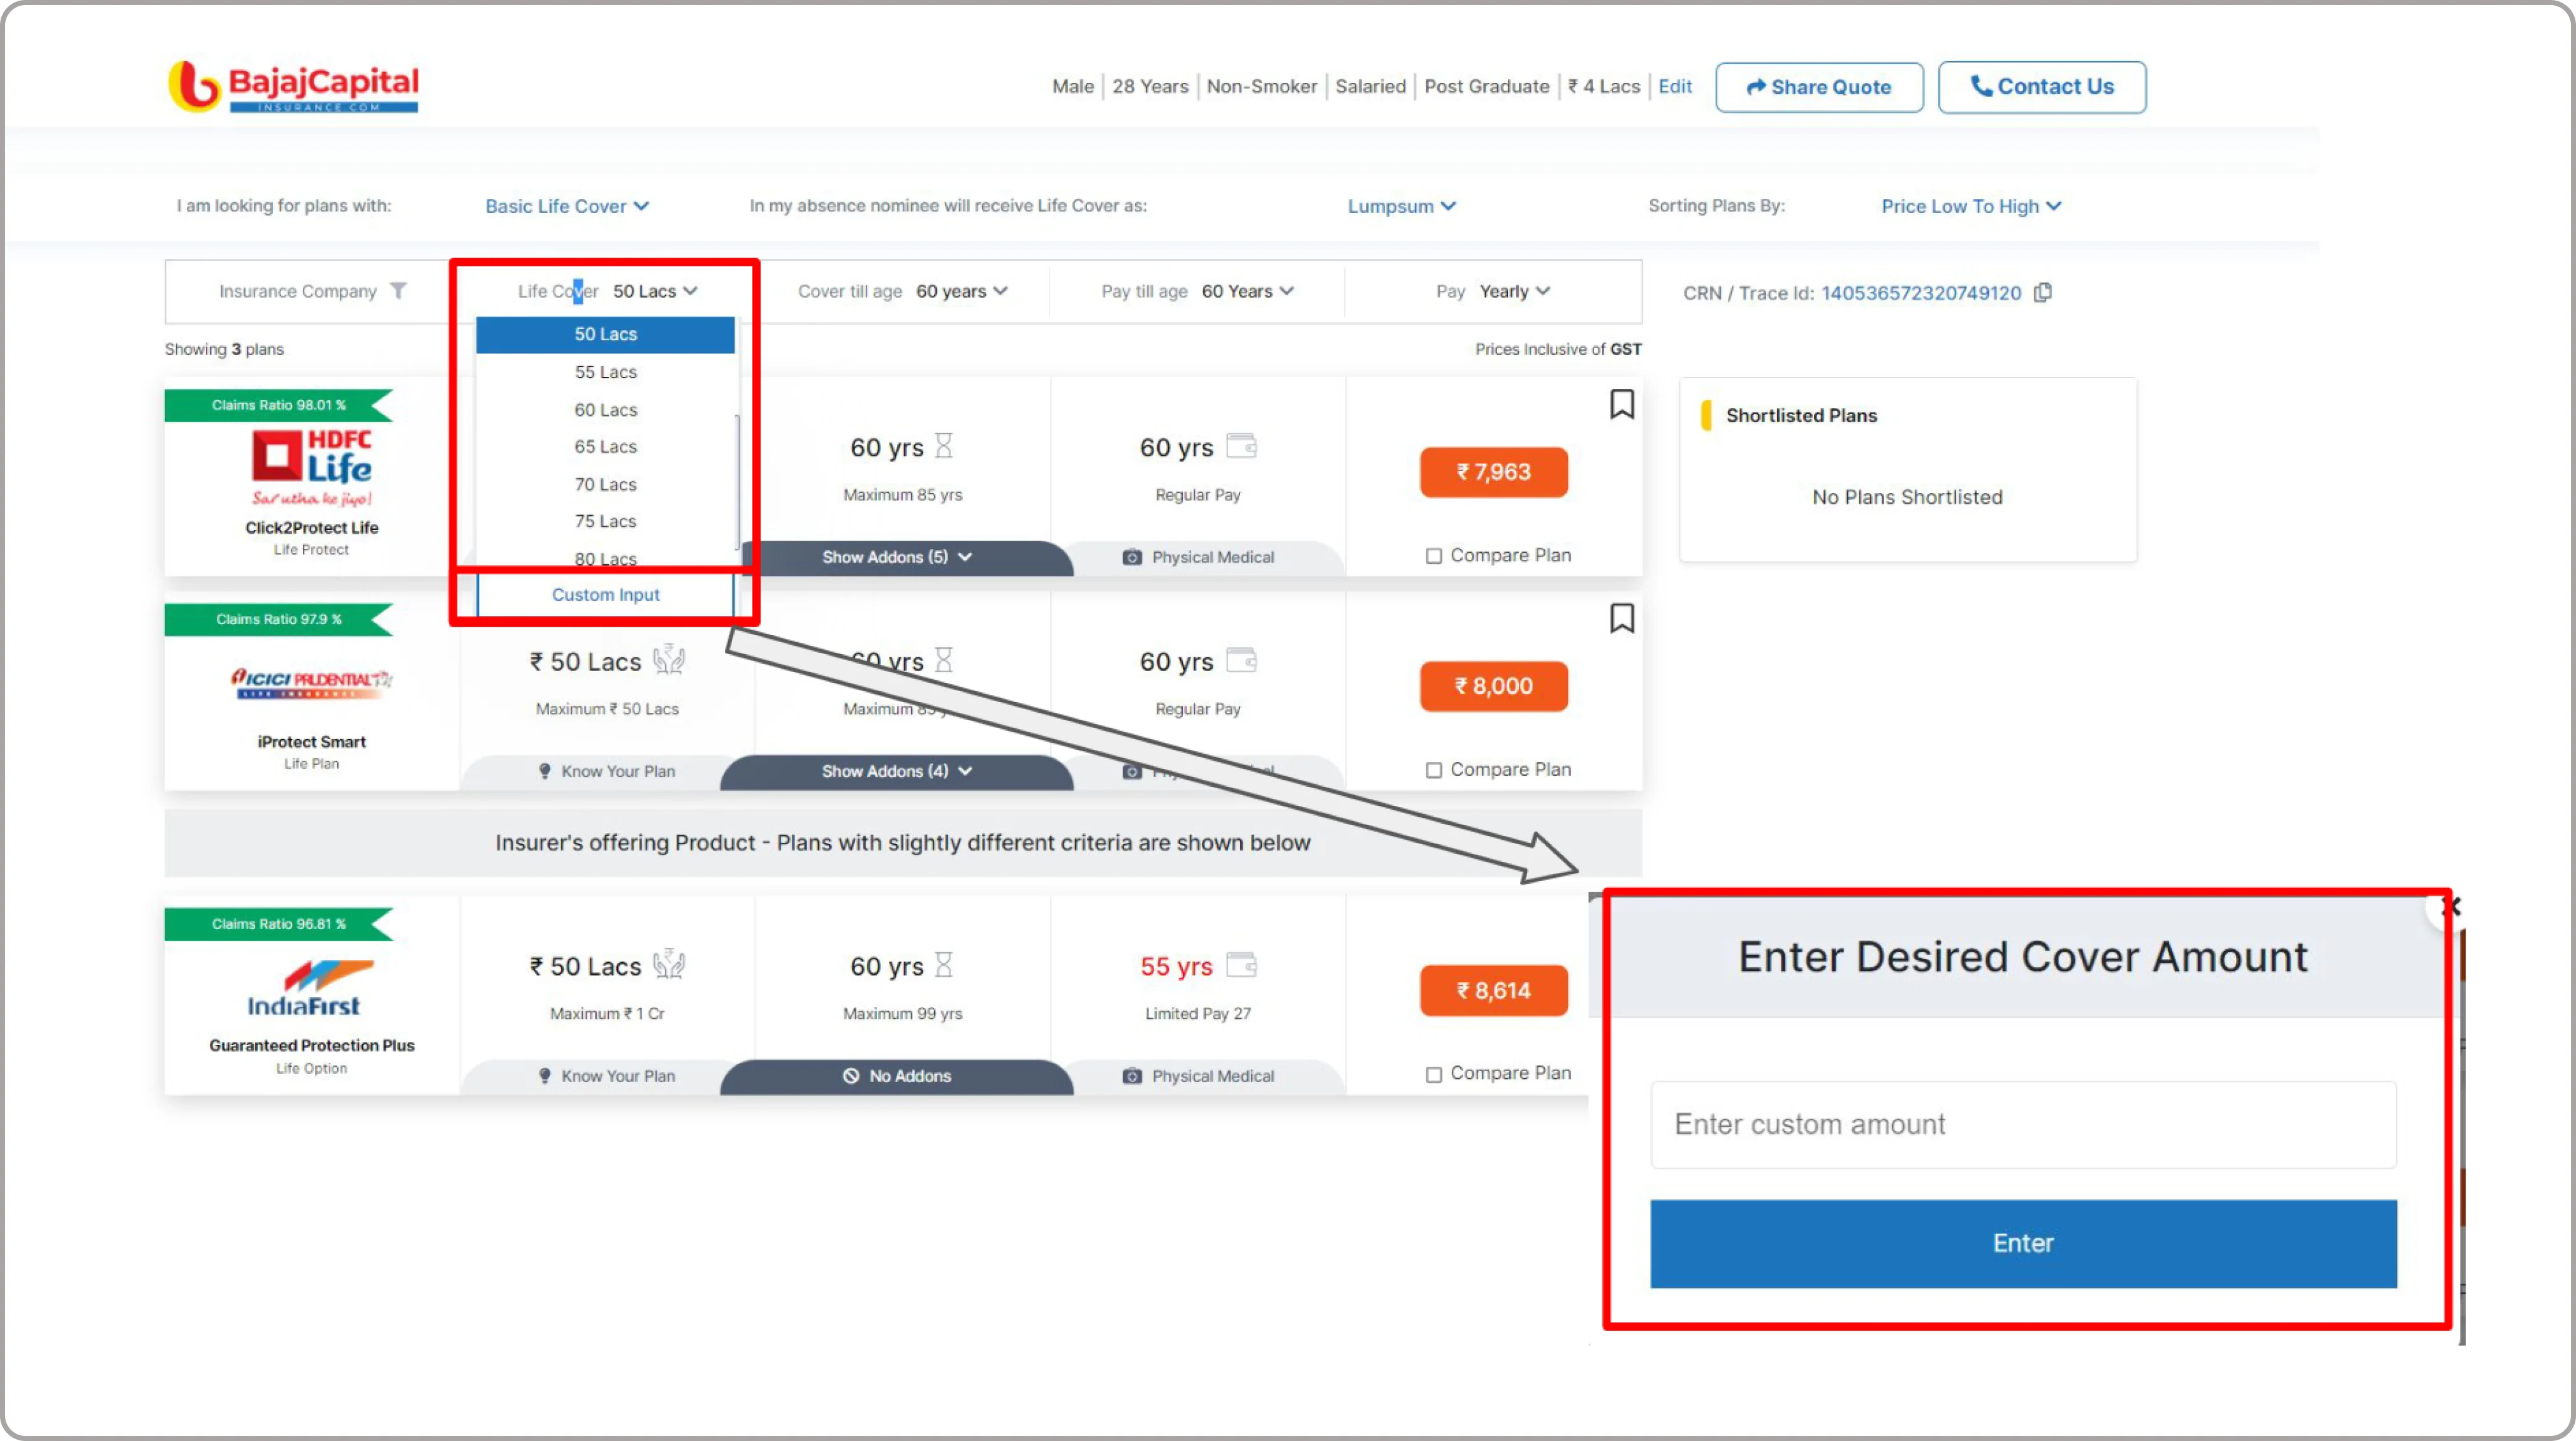The width and height of the screenshot is (2576, 1441).
Task: Click Claims Ratio 98.01 % ribbon
Action: tap(279, 405)
